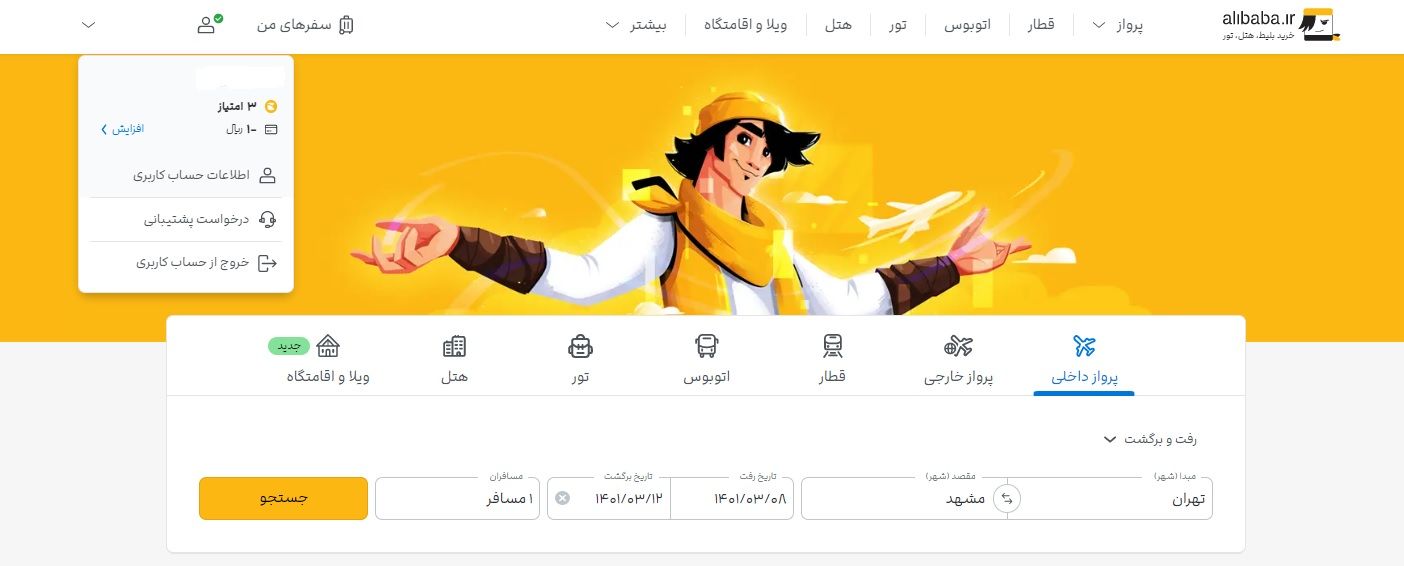Select the domestic flight airplane icon

tap(1084, 347)
